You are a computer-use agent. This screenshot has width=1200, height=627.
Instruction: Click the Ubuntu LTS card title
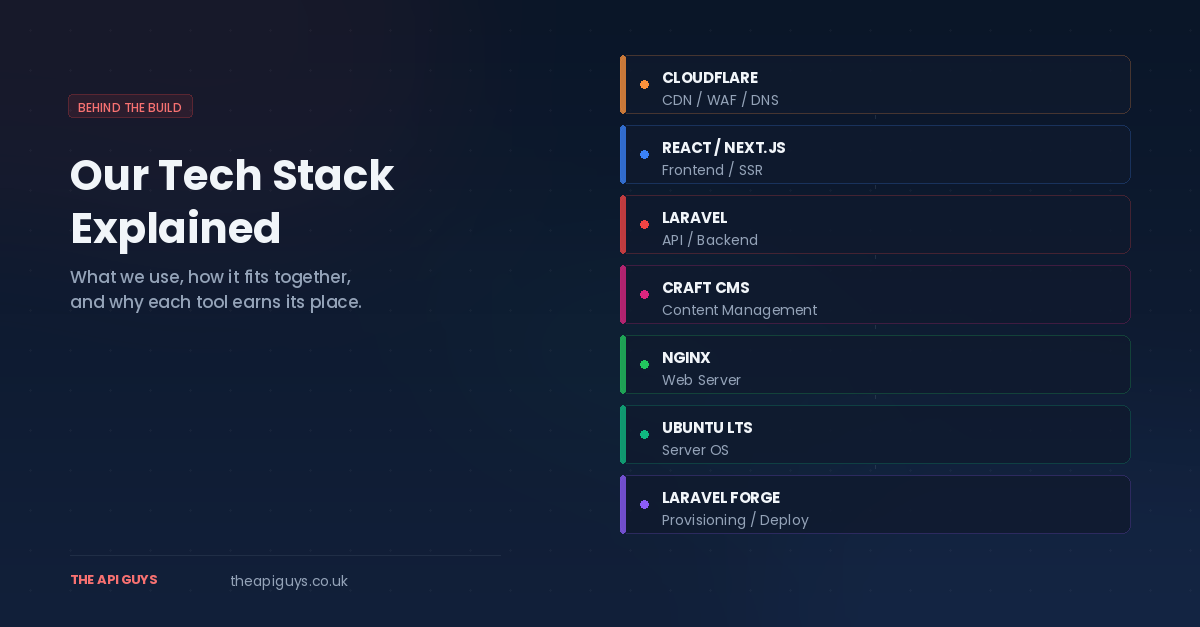(x=707, y=428)
